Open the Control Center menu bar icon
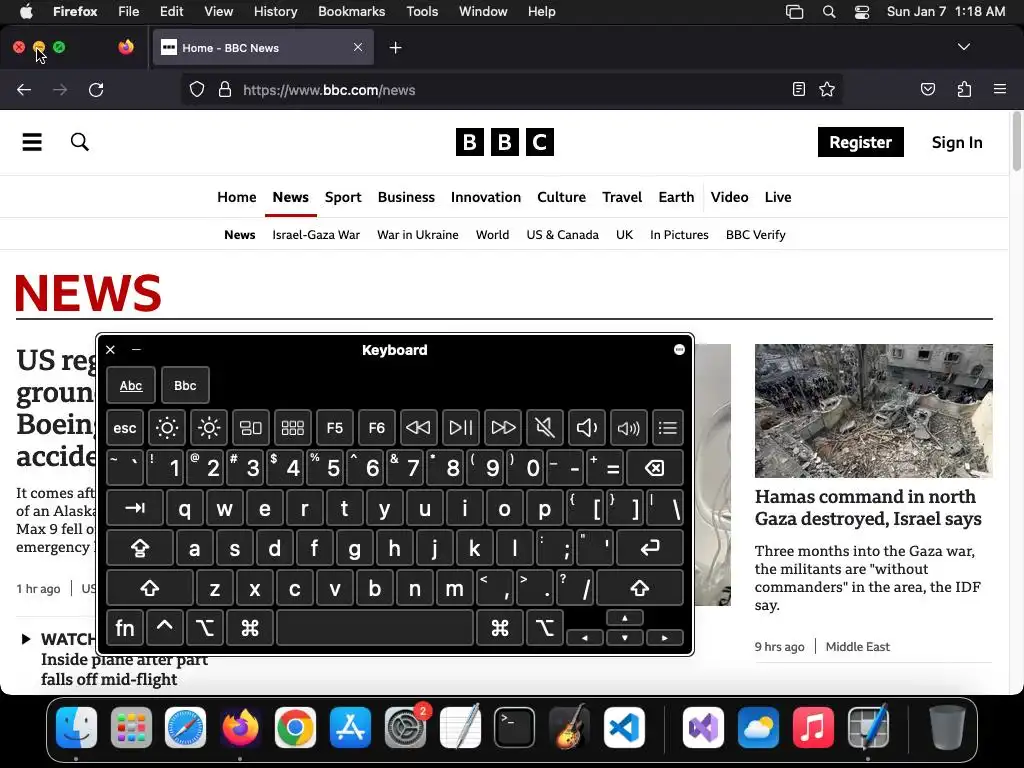Viewport: 1024px width, 768px height. click(861, 12)
